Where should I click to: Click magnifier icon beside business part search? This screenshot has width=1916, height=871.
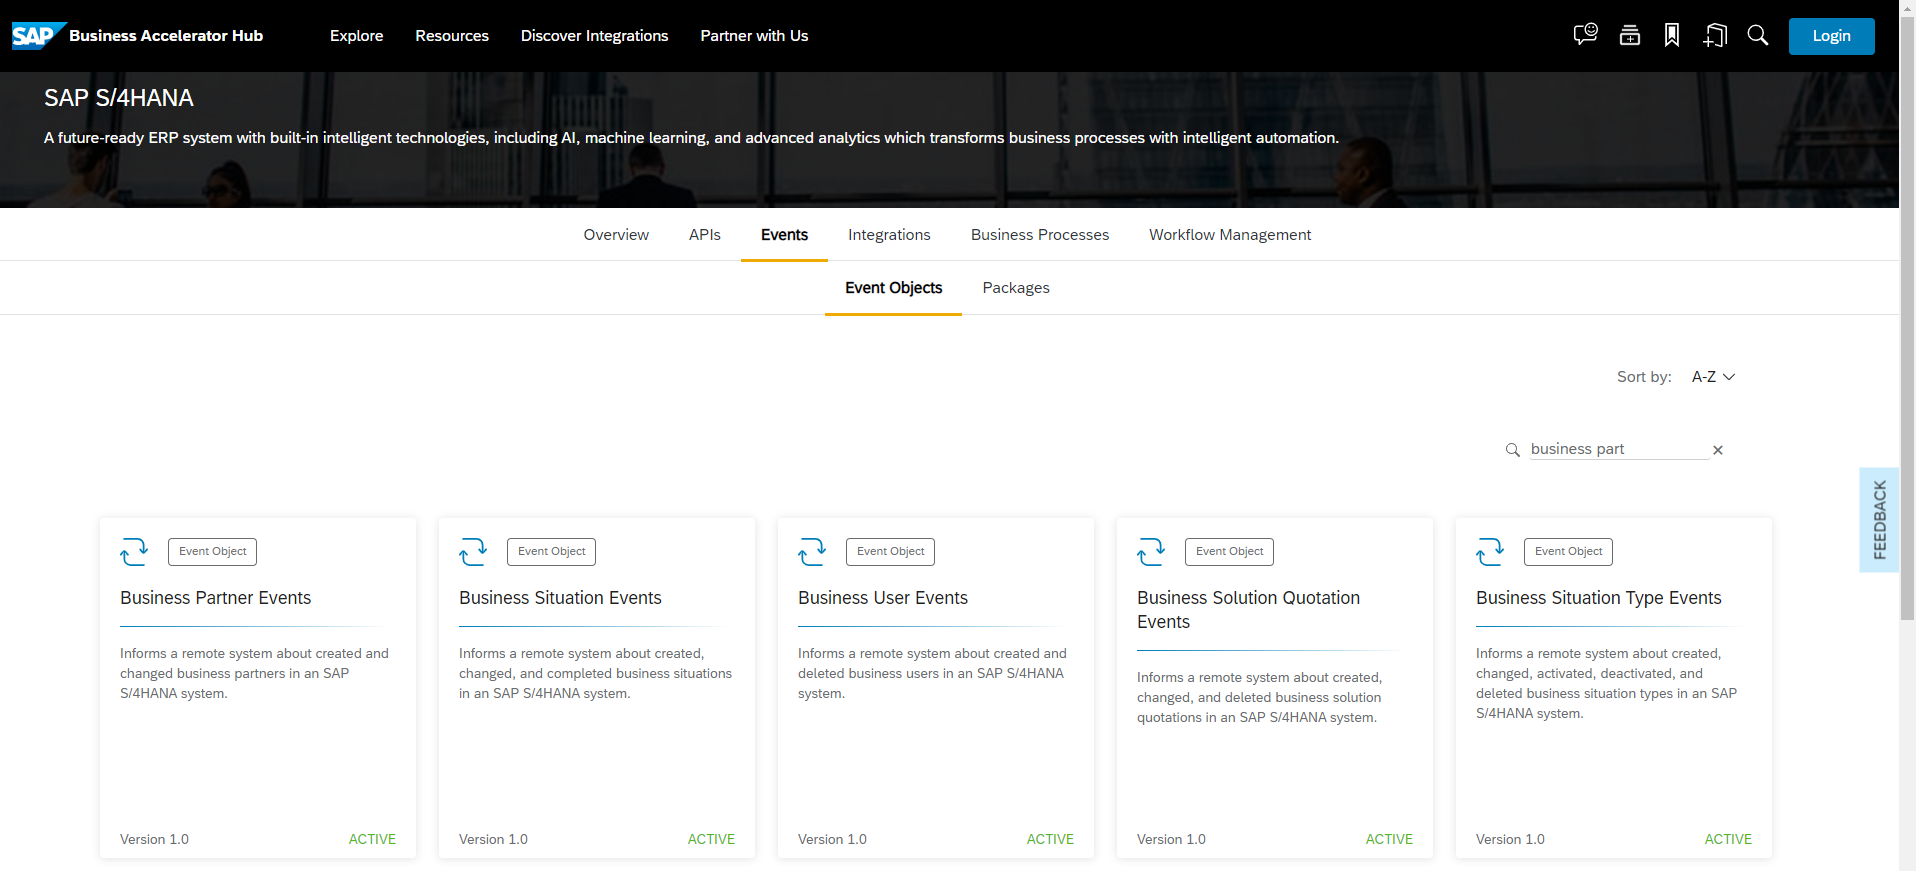click(x=1513, y=450)
